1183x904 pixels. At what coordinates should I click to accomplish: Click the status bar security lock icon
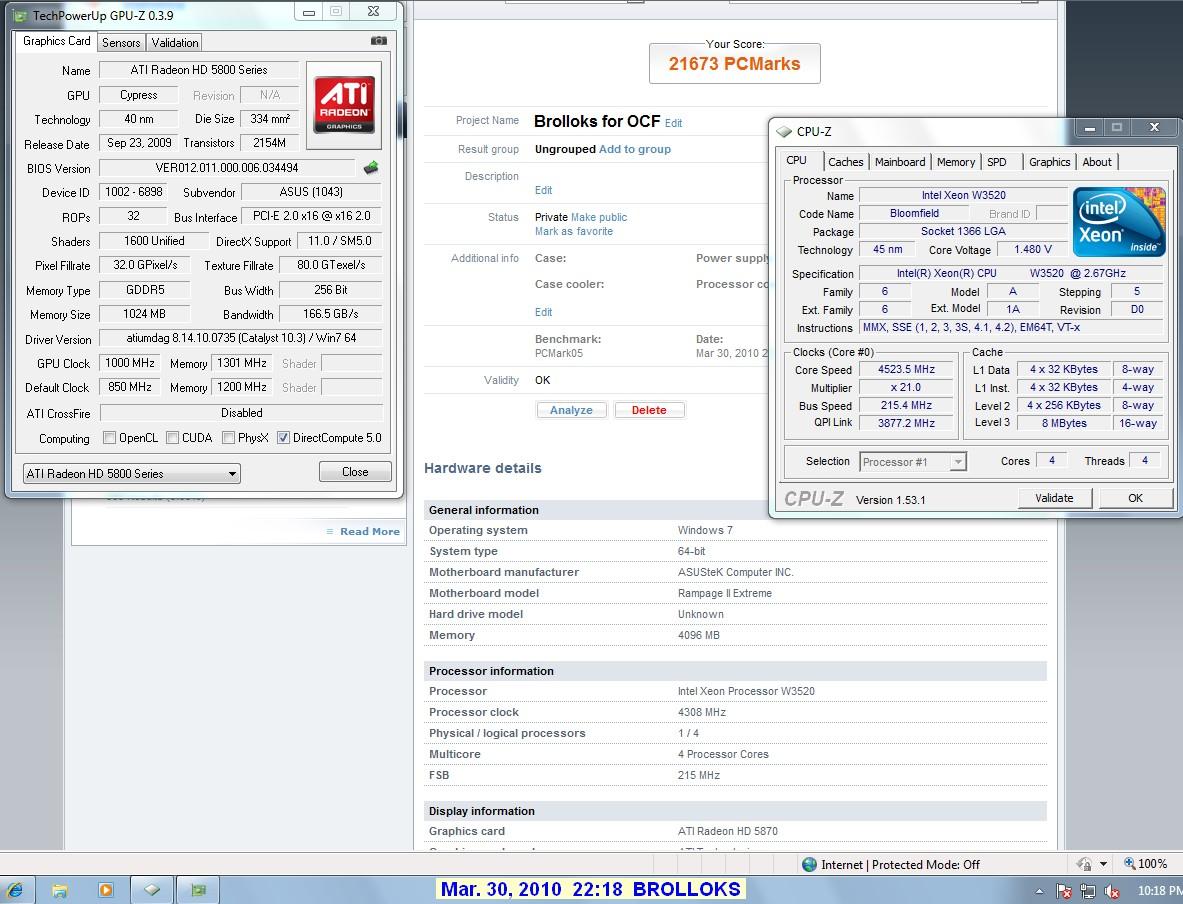coord(1084,864)
